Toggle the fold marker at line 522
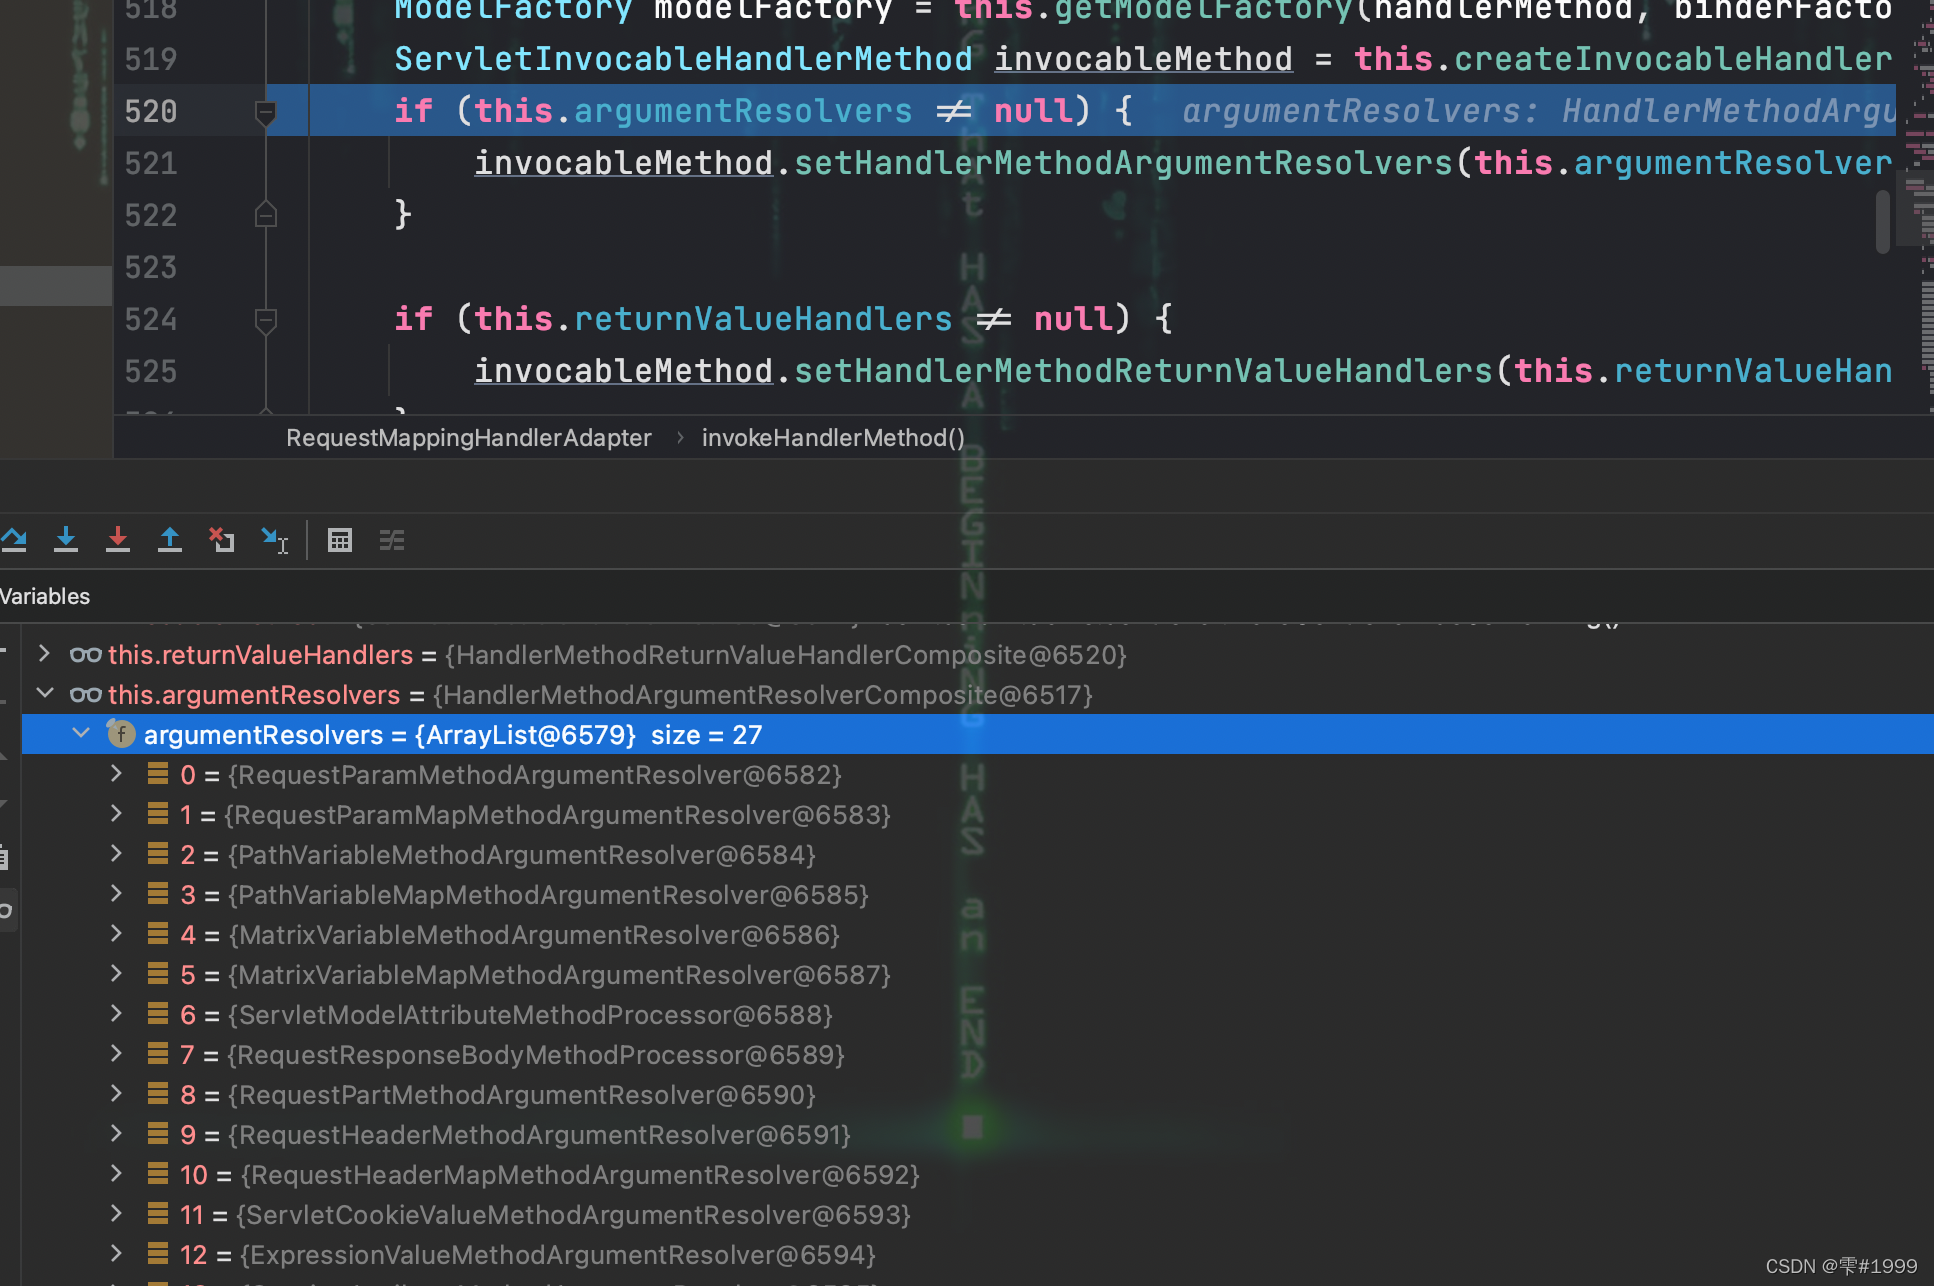The height and width of the screenshot is (1286, 1934). point(266,215)
